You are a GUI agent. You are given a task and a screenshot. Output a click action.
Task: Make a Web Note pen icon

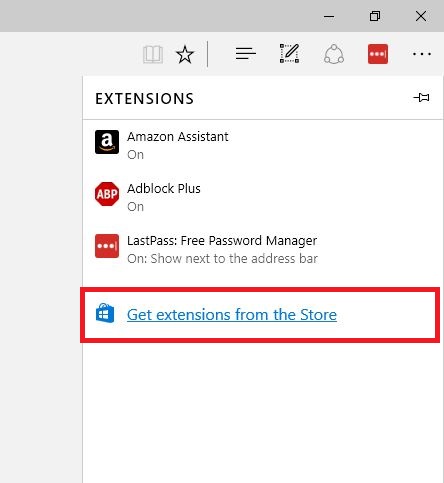[289, 53]
